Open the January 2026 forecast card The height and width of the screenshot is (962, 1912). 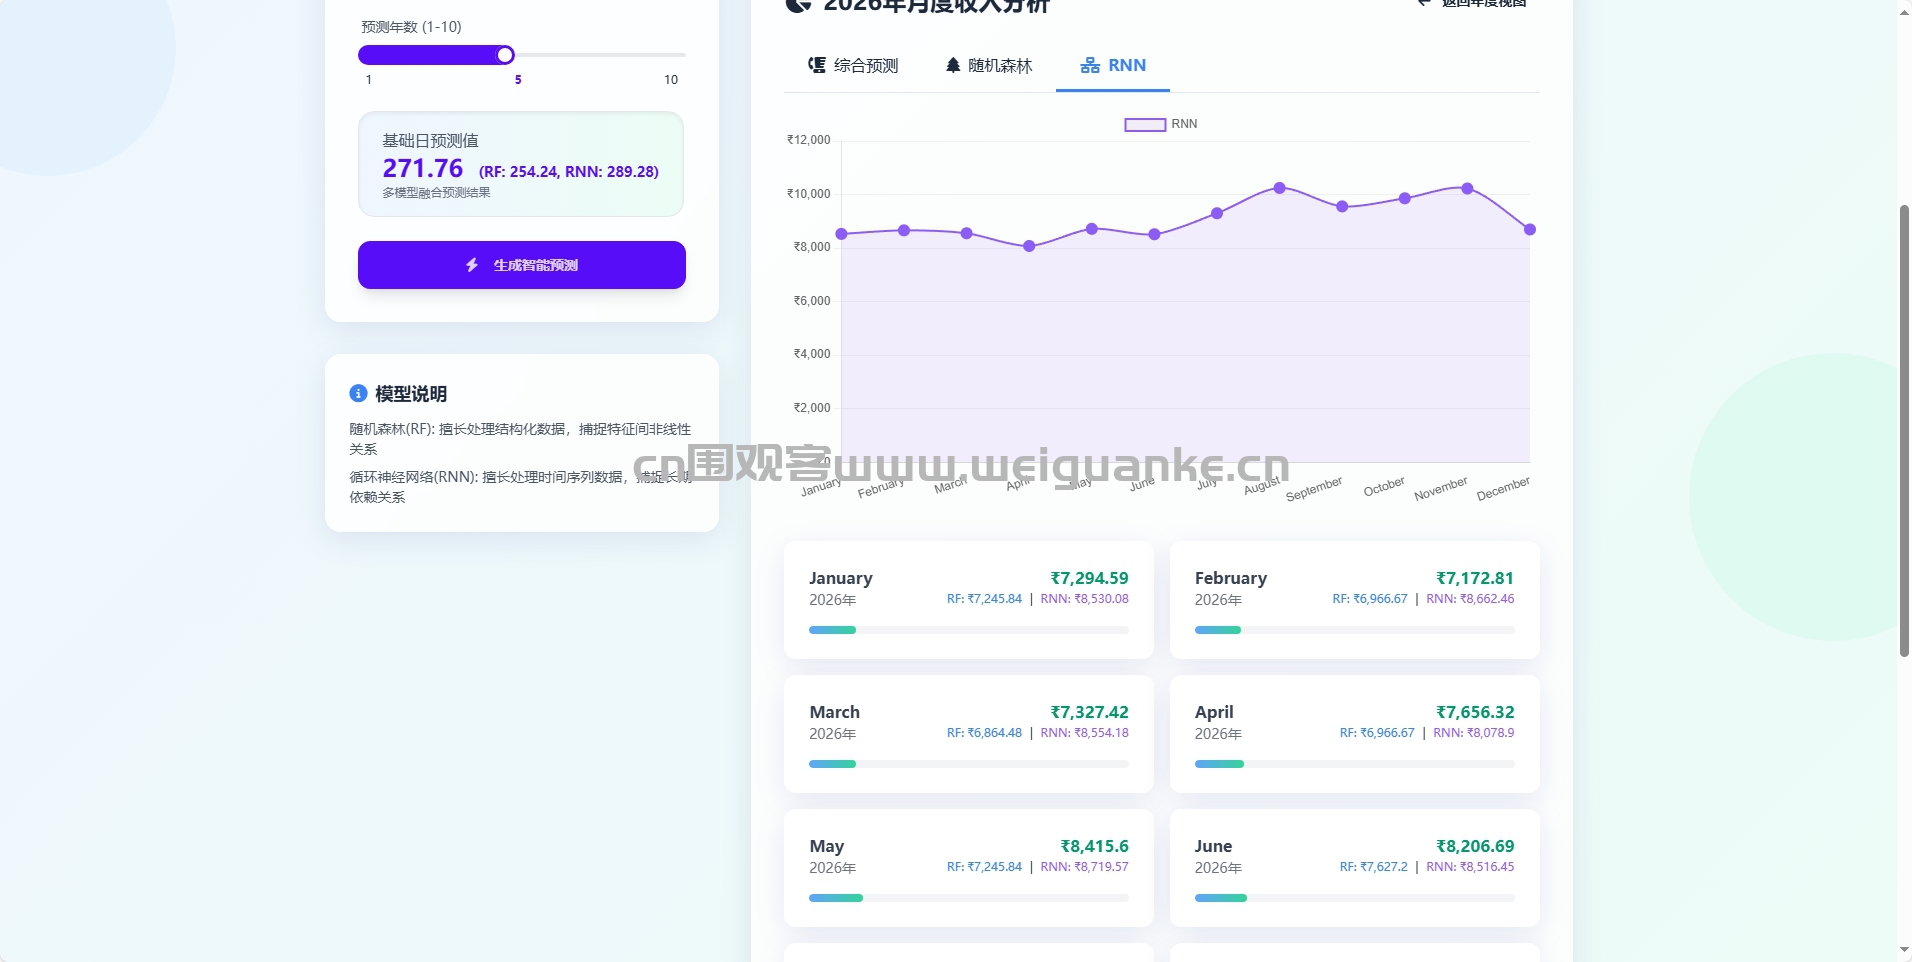click(x=968, y=600)
